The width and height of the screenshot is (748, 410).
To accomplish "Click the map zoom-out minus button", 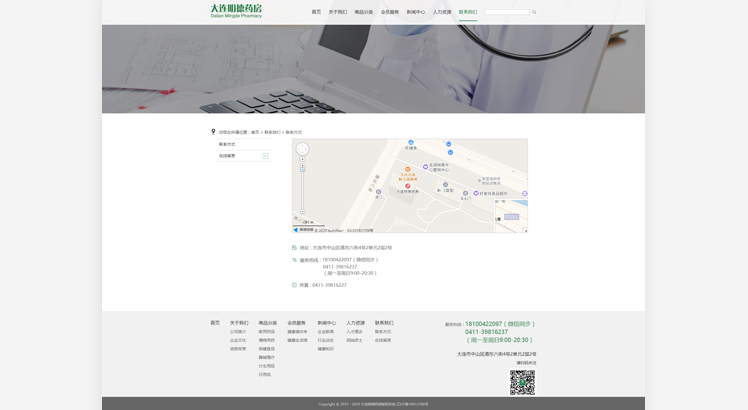I will (x=302, y=212).
